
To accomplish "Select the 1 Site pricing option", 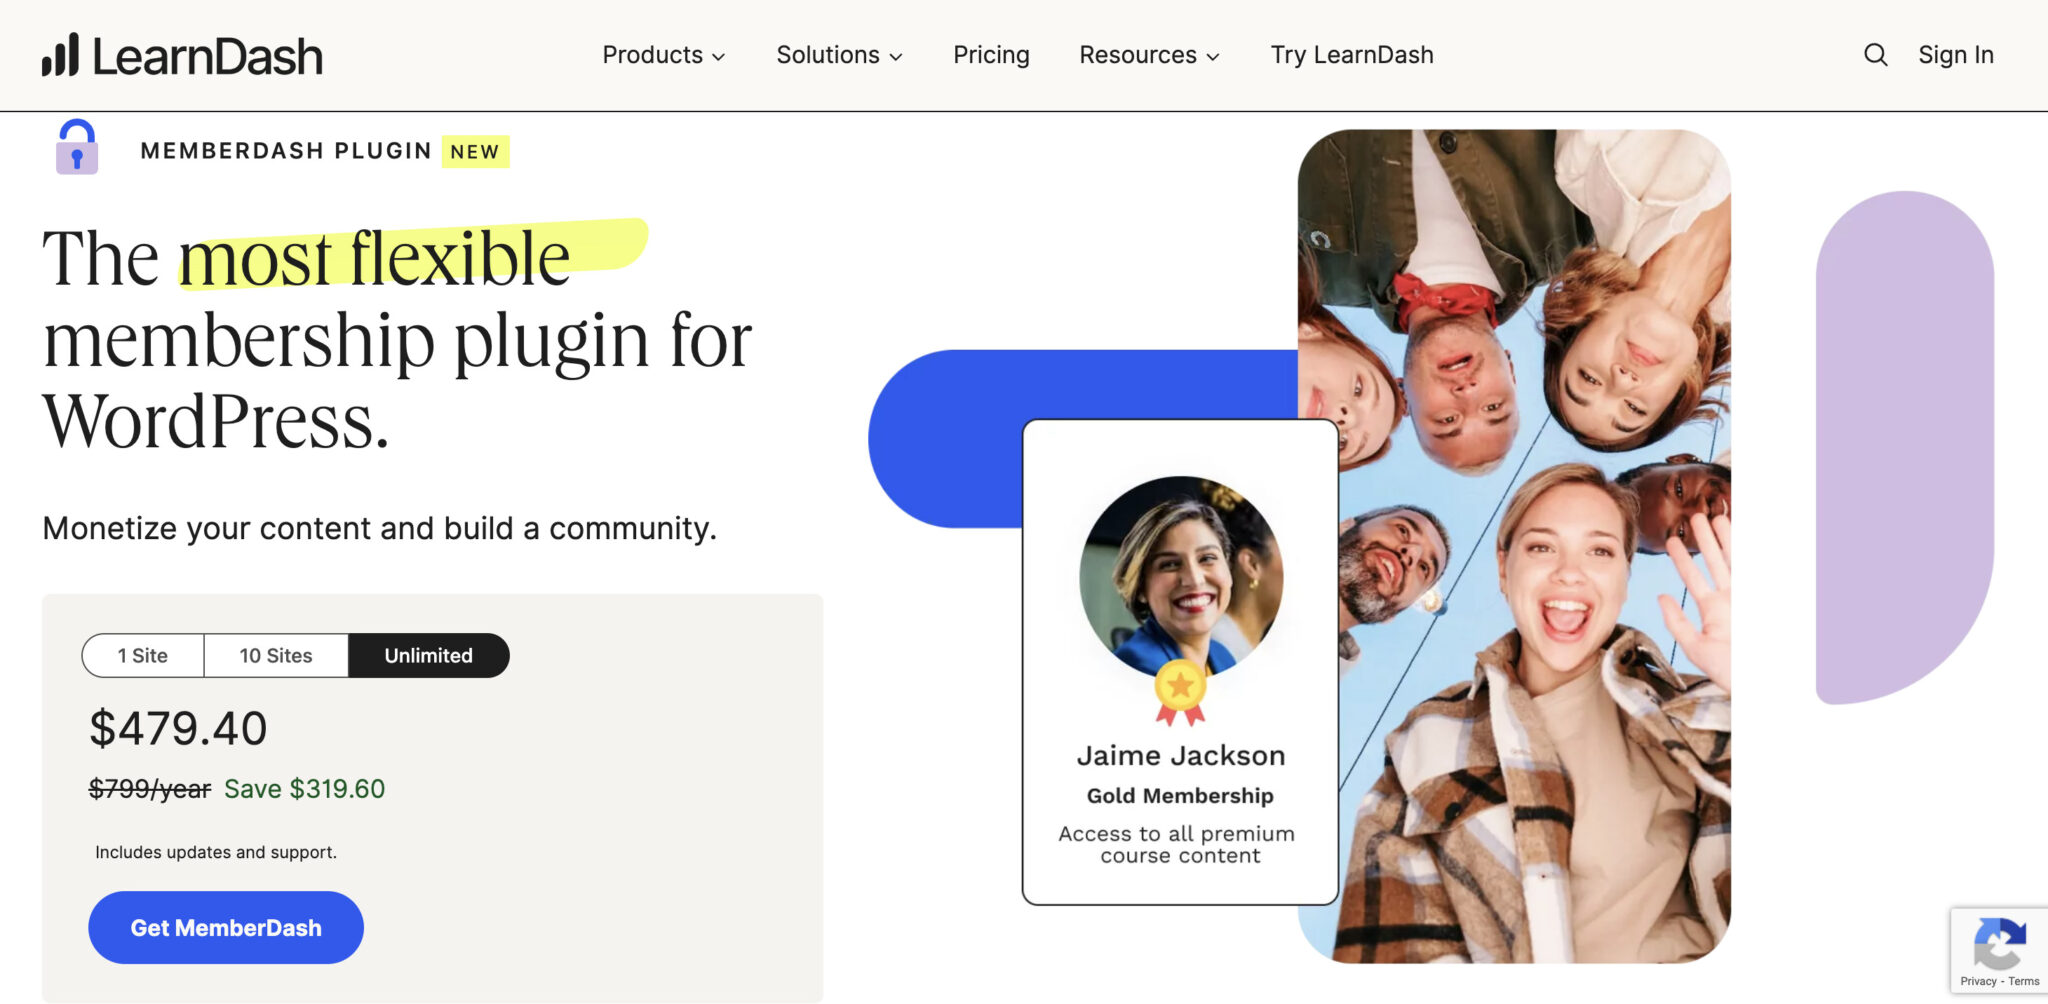I will [143, 655].
